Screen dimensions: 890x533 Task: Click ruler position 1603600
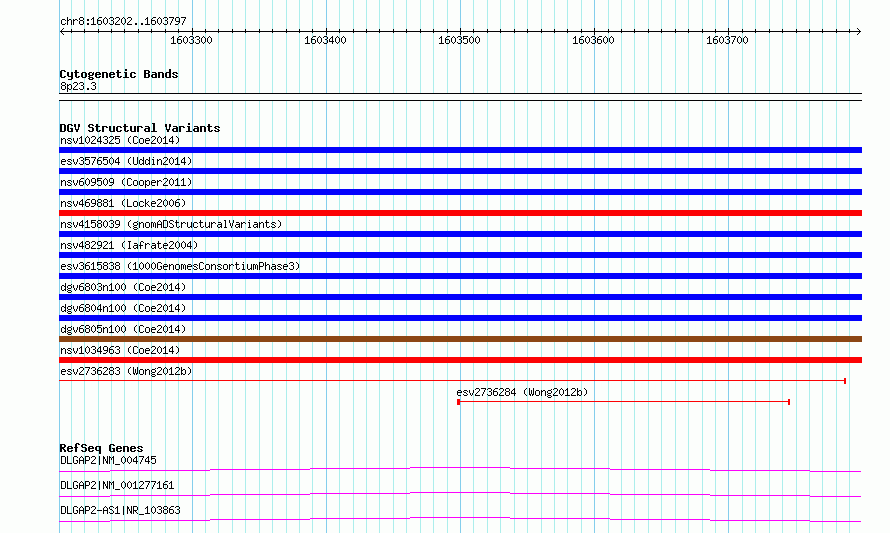click(x=593, y=40)
